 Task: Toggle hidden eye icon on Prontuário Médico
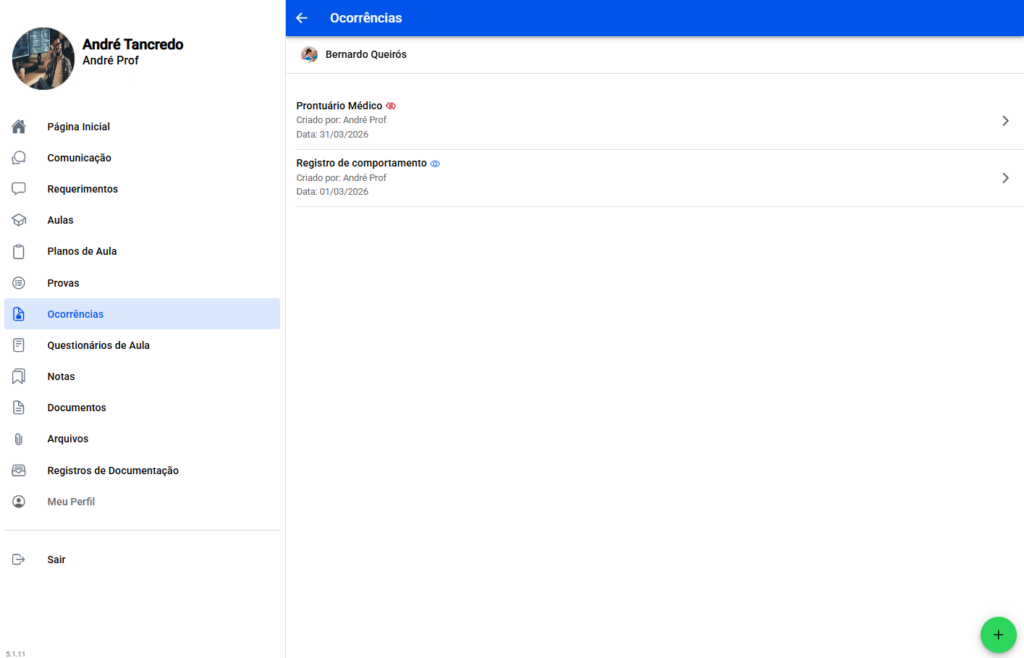point(391,106)
